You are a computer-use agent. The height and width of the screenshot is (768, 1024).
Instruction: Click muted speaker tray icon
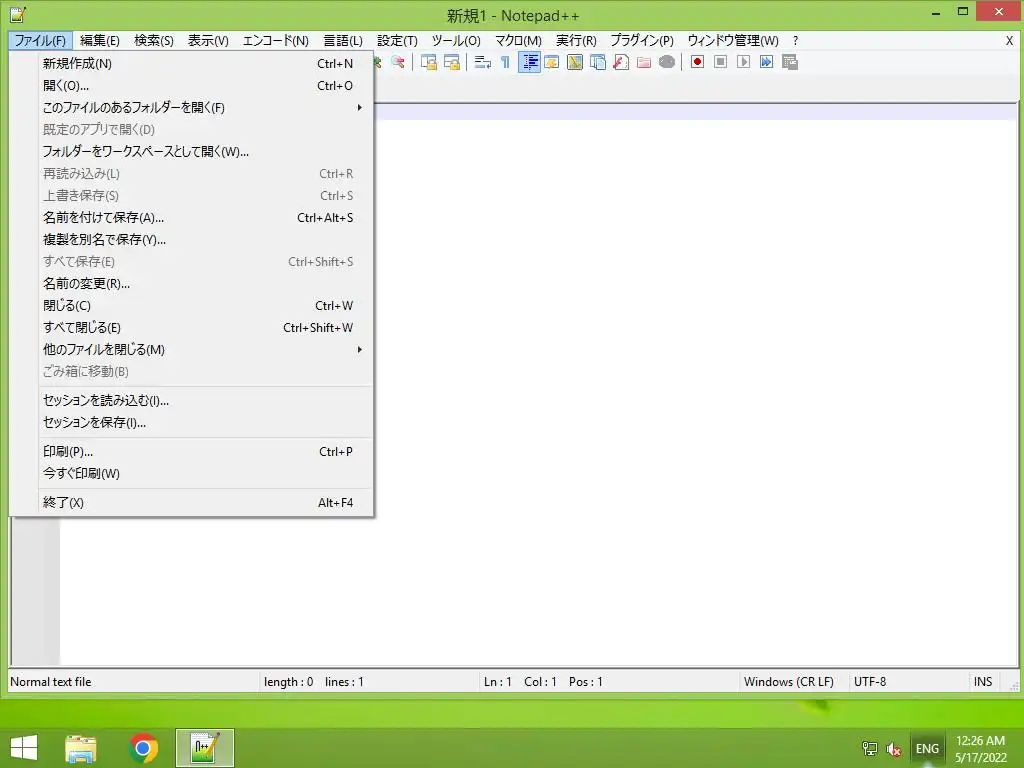[x=893, y=749]
